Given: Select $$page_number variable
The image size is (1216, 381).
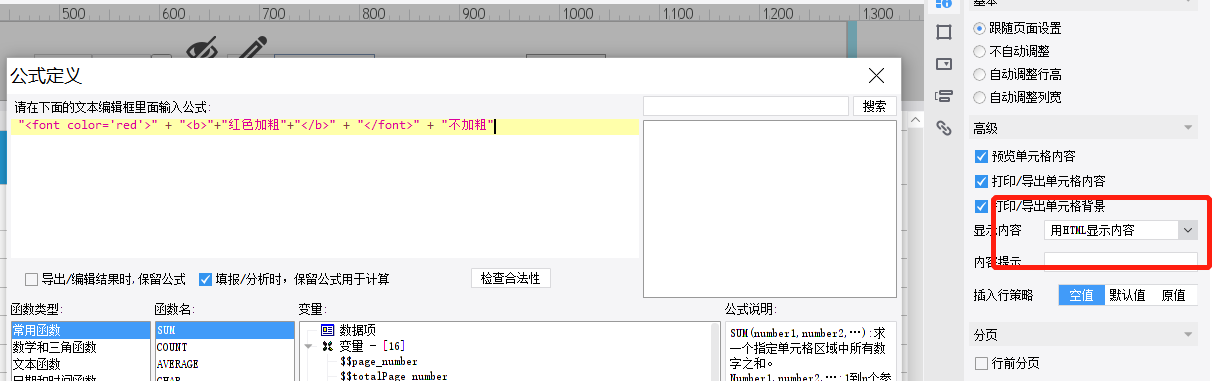Looking at the screenshot, I should point(378,361).
